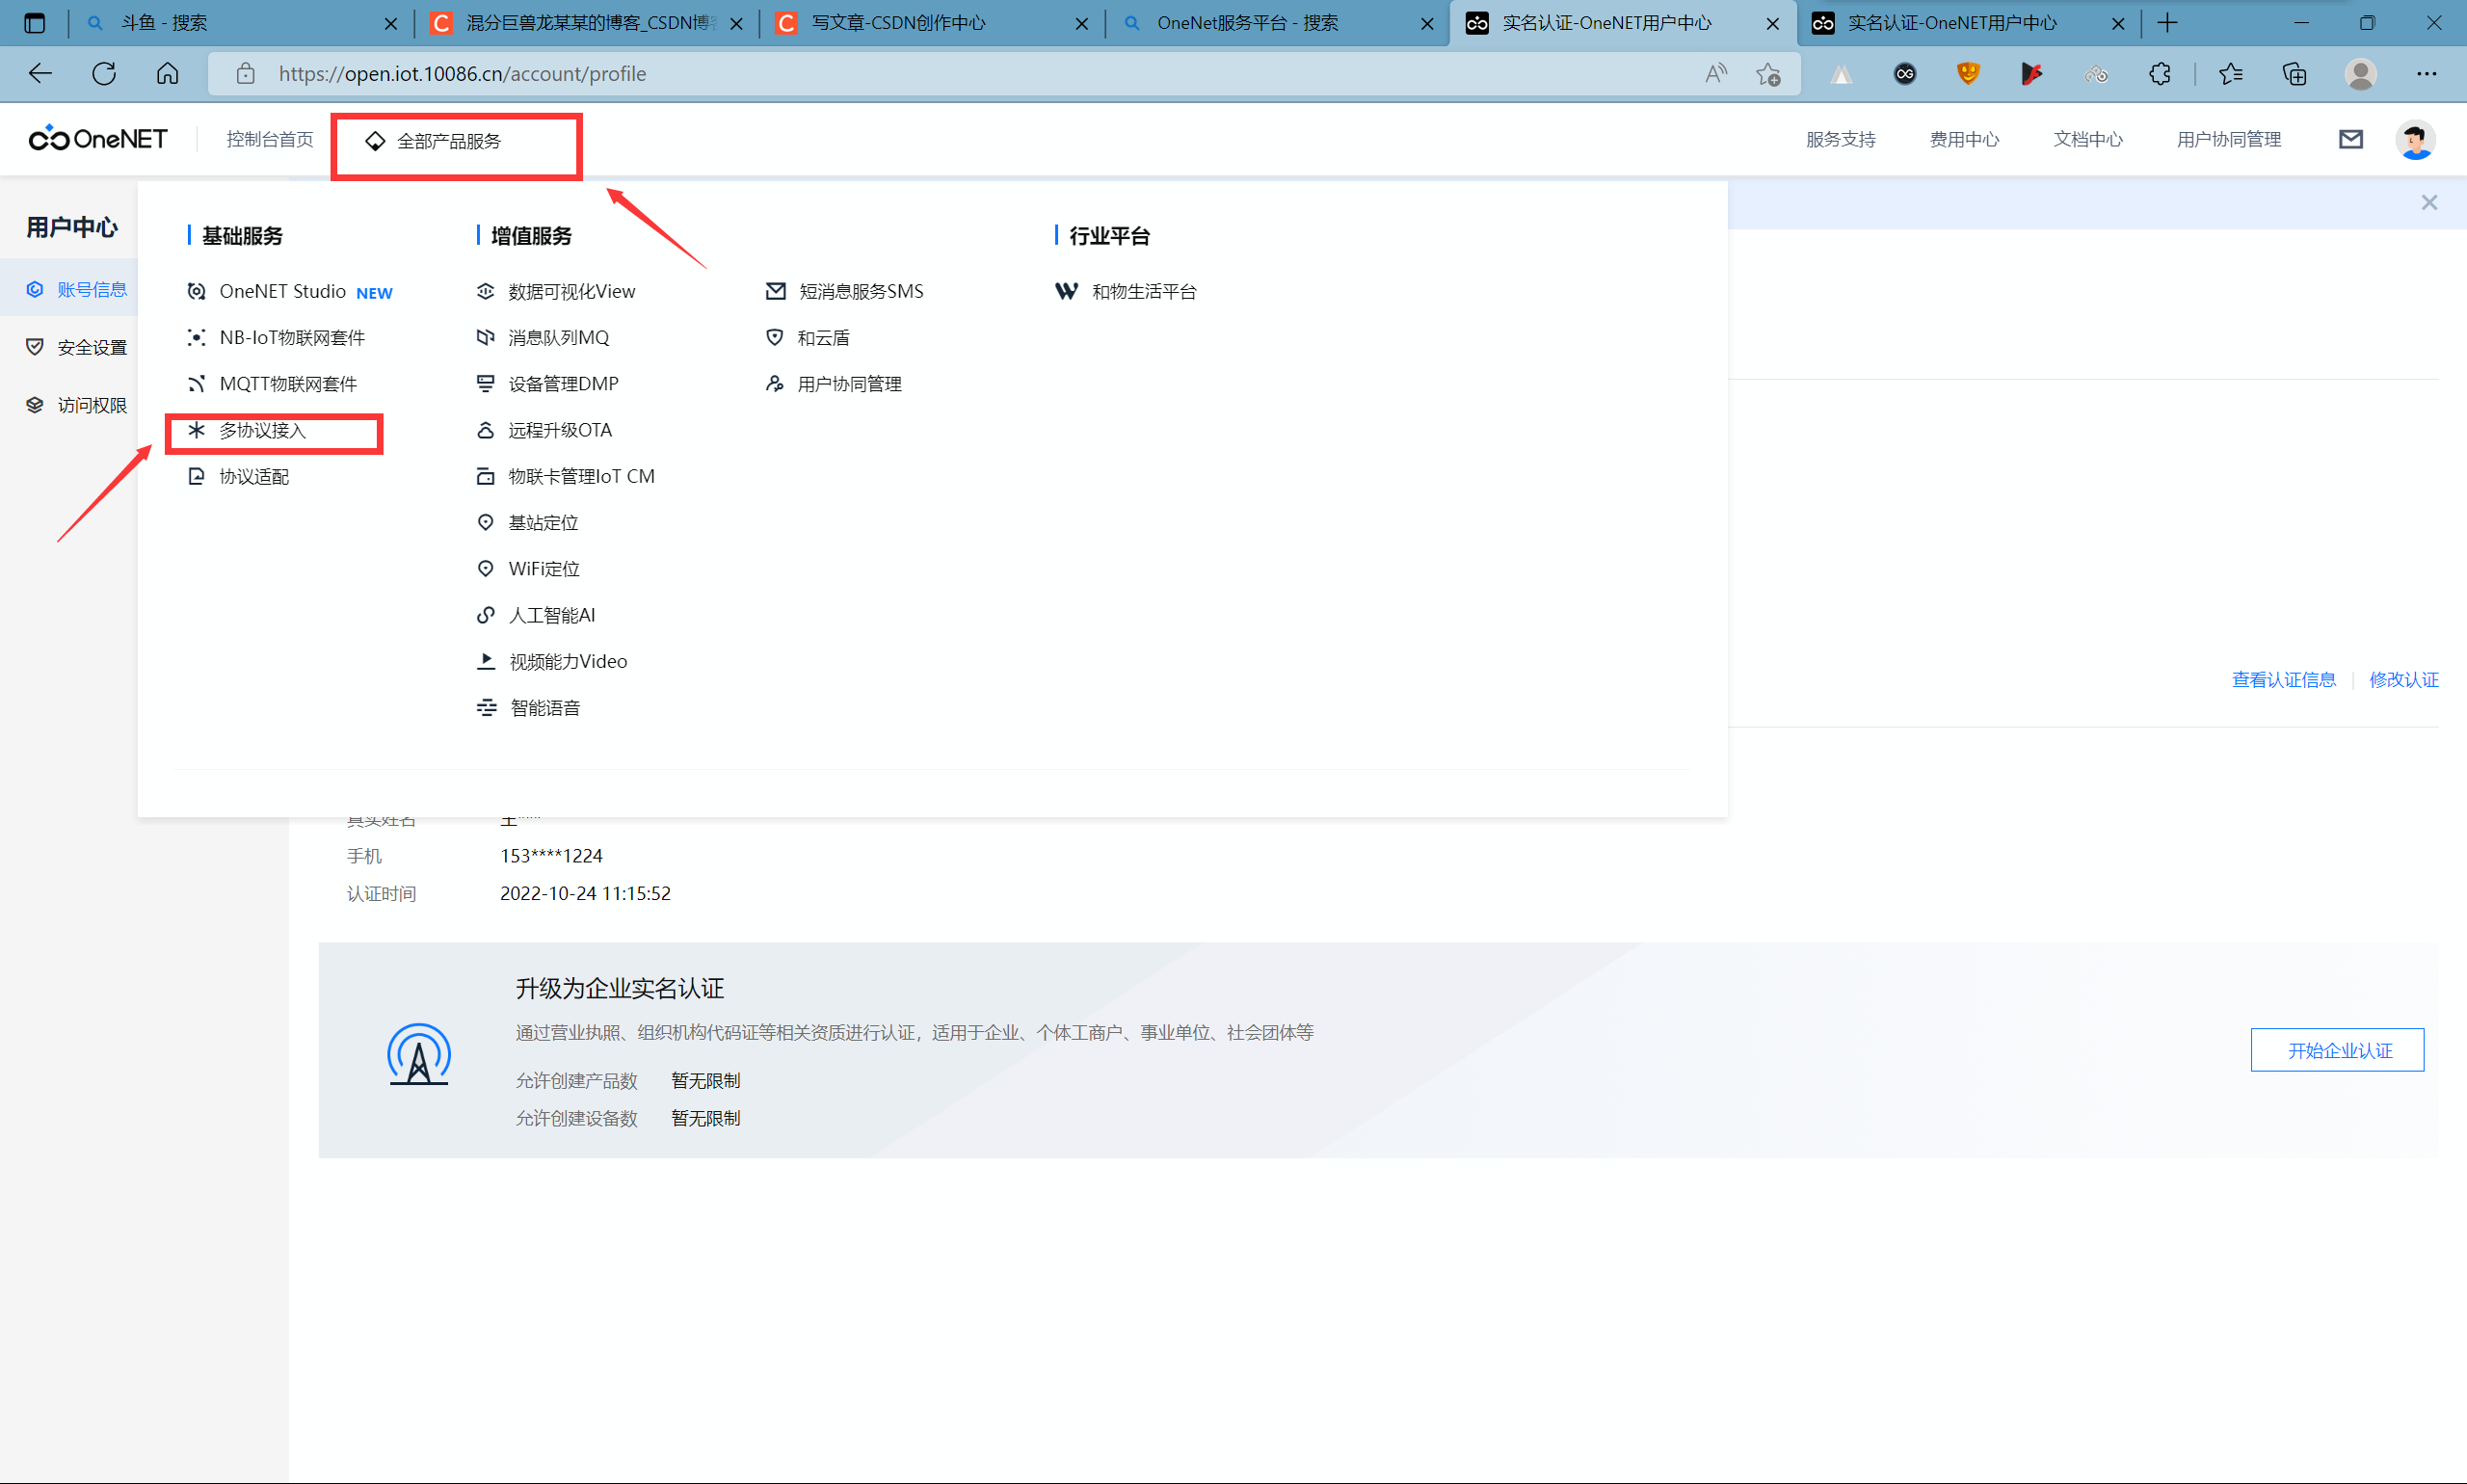
Task: Choose 数据可视化View service
Action: coord(571,292)
